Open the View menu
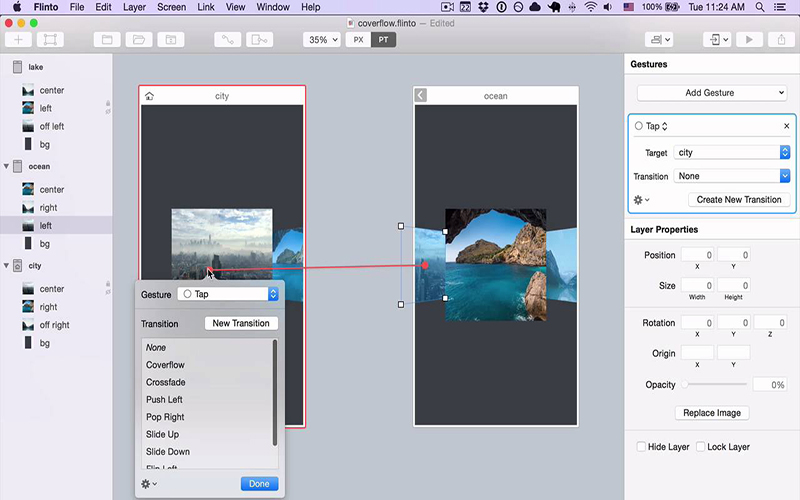The width and height of the screenshot is (800, 500). coord(235,7)
